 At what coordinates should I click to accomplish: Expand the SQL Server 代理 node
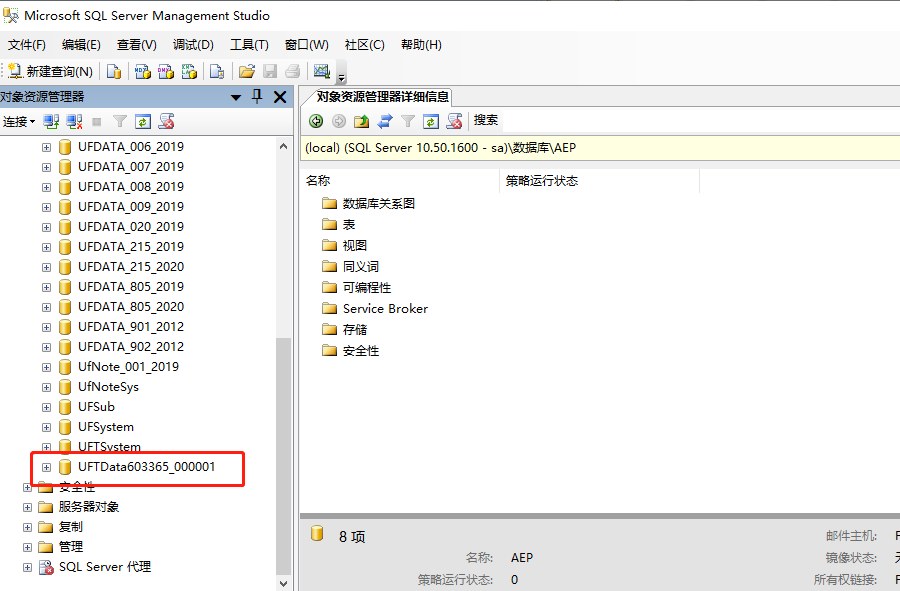[27, 567]
